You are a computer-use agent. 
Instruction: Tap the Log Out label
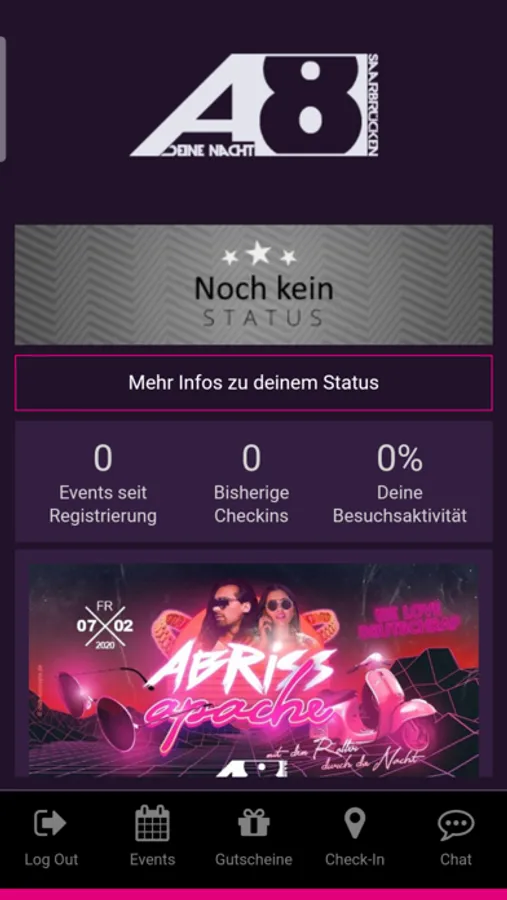(x=51, y=859)
